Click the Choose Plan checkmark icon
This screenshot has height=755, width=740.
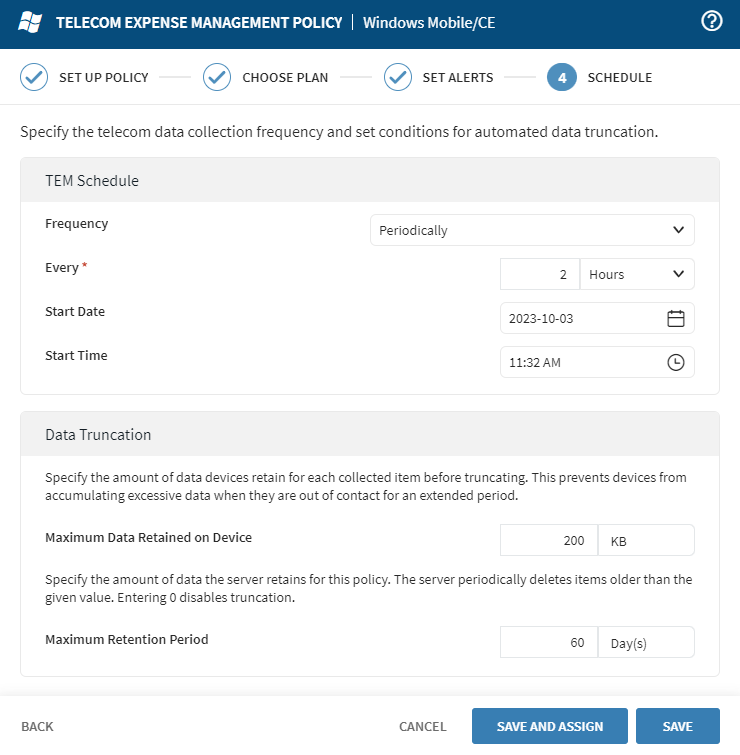point(217,77)
